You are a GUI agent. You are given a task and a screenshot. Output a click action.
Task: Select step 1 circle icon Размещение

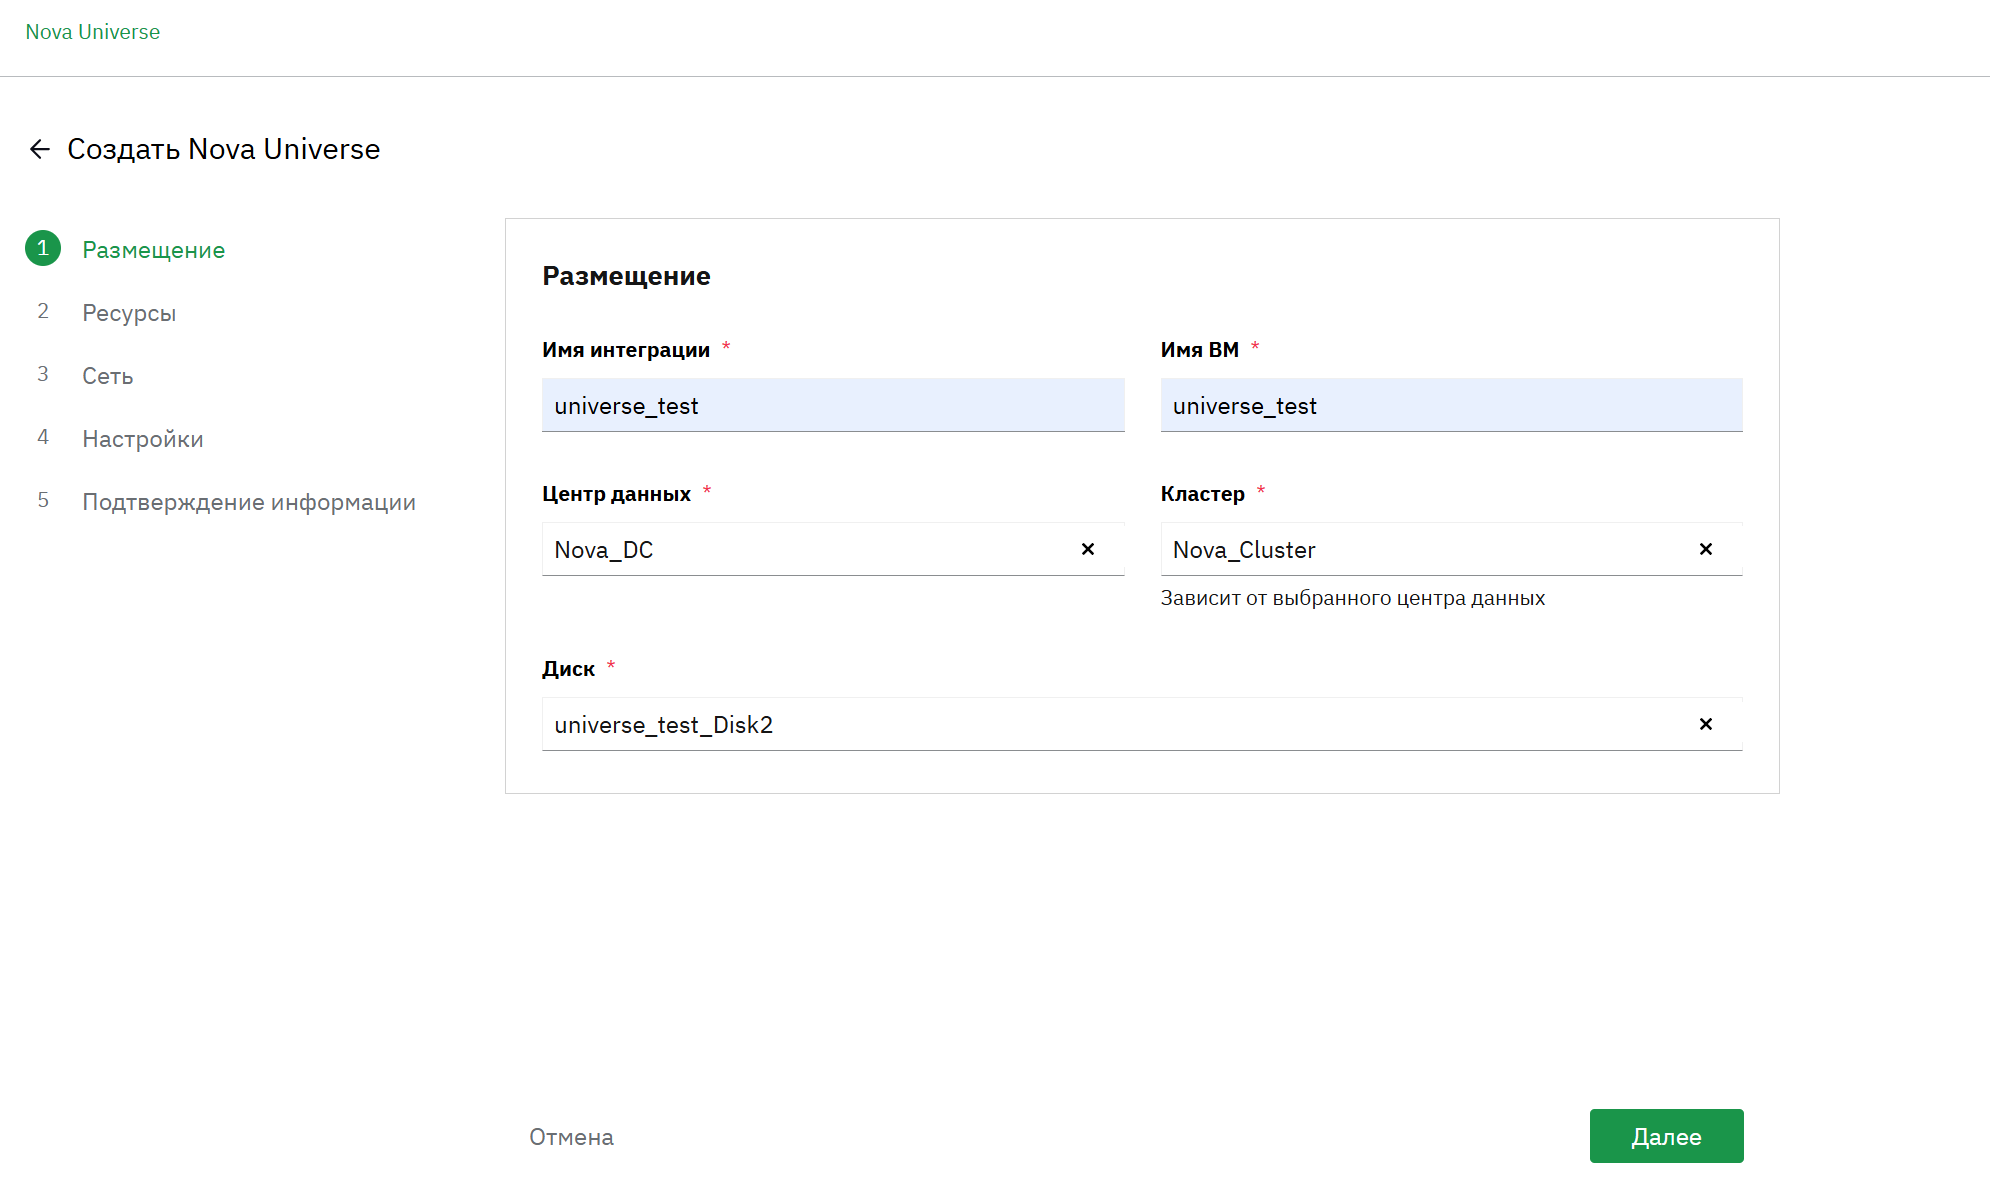click(43, 248)
